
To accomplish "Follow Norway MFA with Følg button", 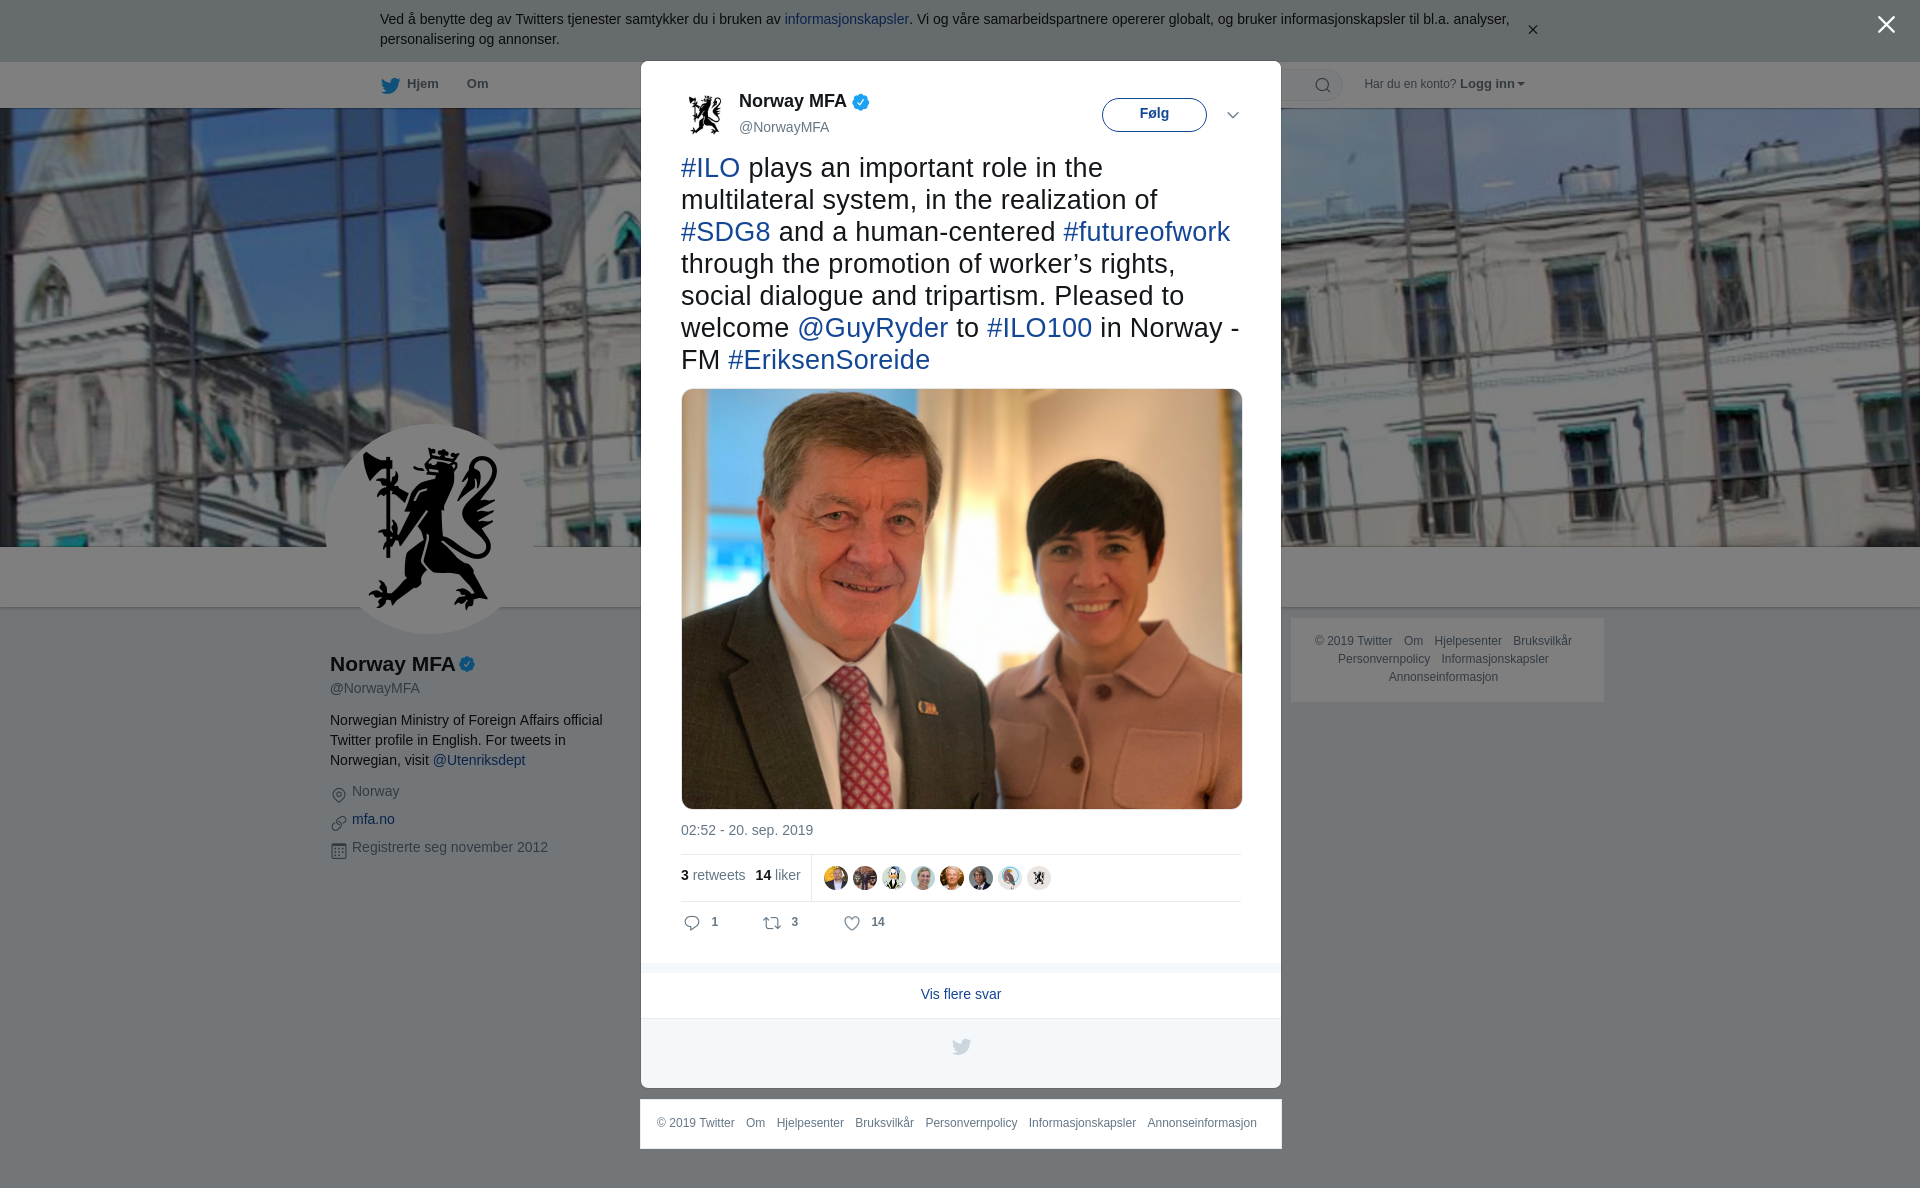I will click(x=1154, y=114).
